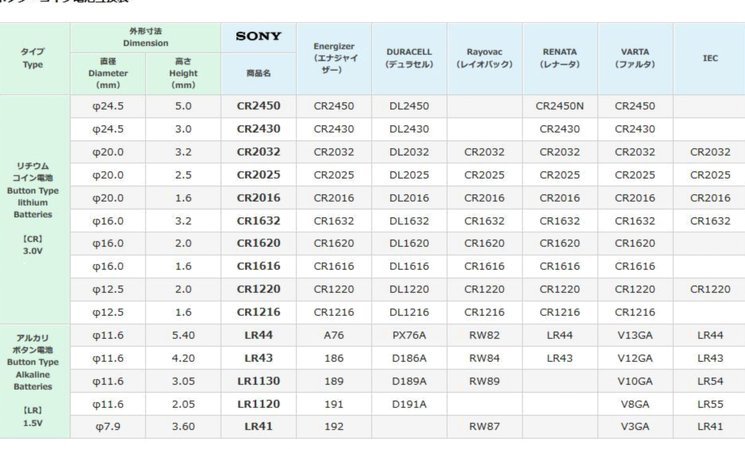This screenshot has height=449, width=745.
Task: Click the DL2016 cell
Action: [409, 198]
